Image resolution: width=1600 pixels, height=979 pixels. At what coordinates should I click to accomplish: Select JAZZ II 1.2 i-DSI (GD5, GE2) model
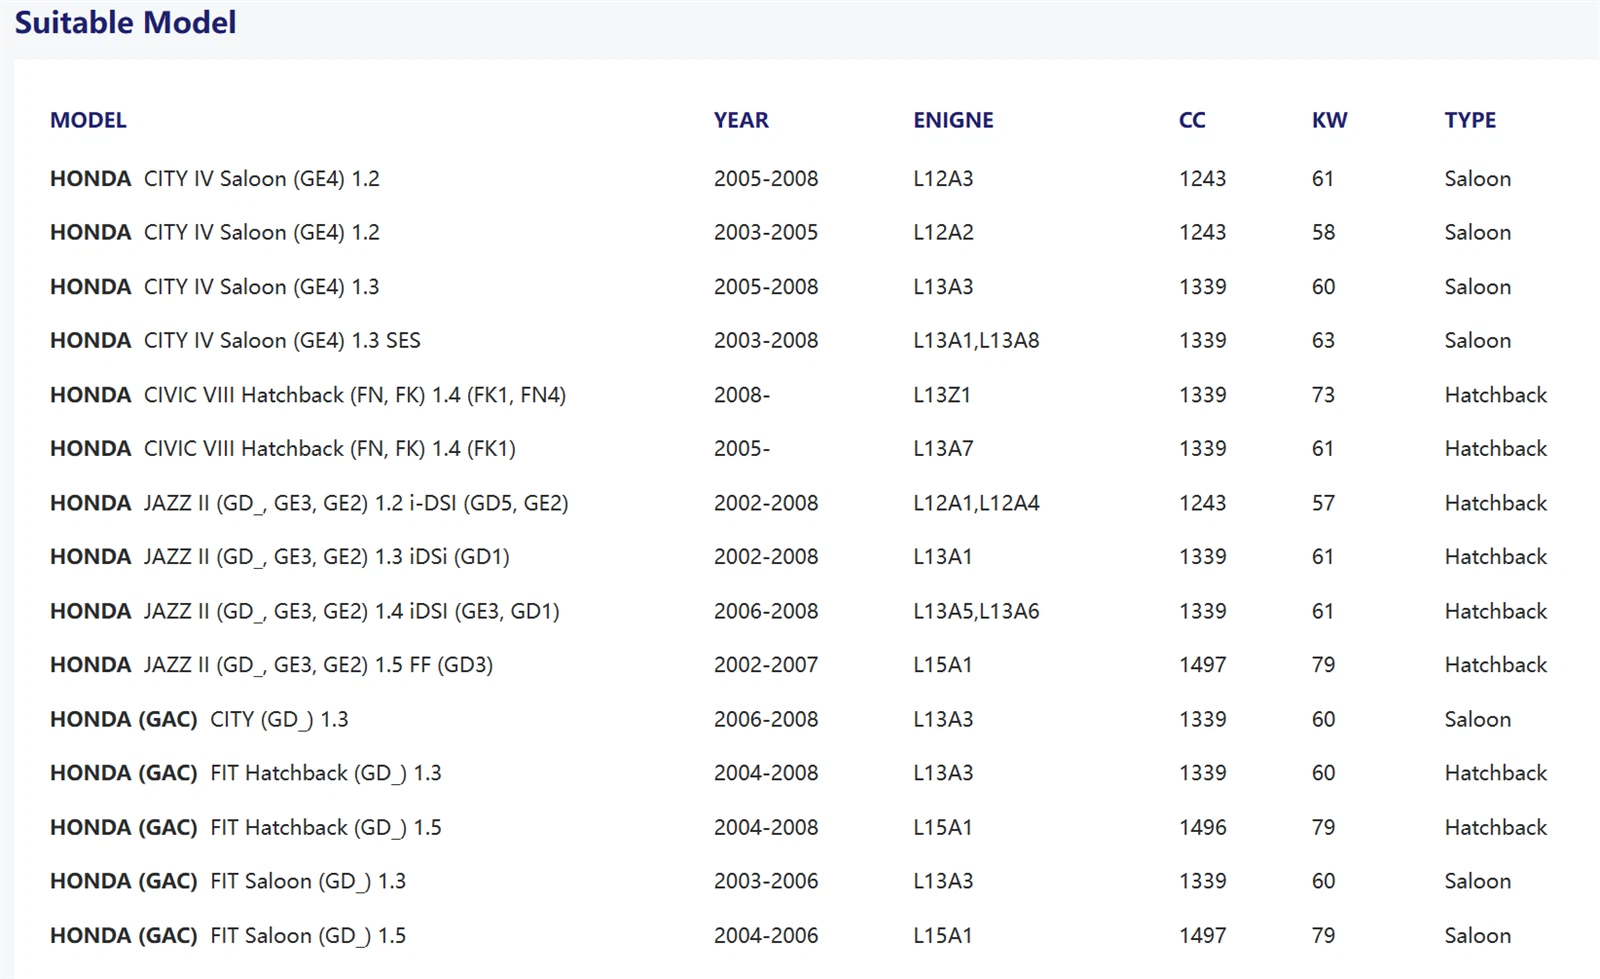[x=309, y=503]
